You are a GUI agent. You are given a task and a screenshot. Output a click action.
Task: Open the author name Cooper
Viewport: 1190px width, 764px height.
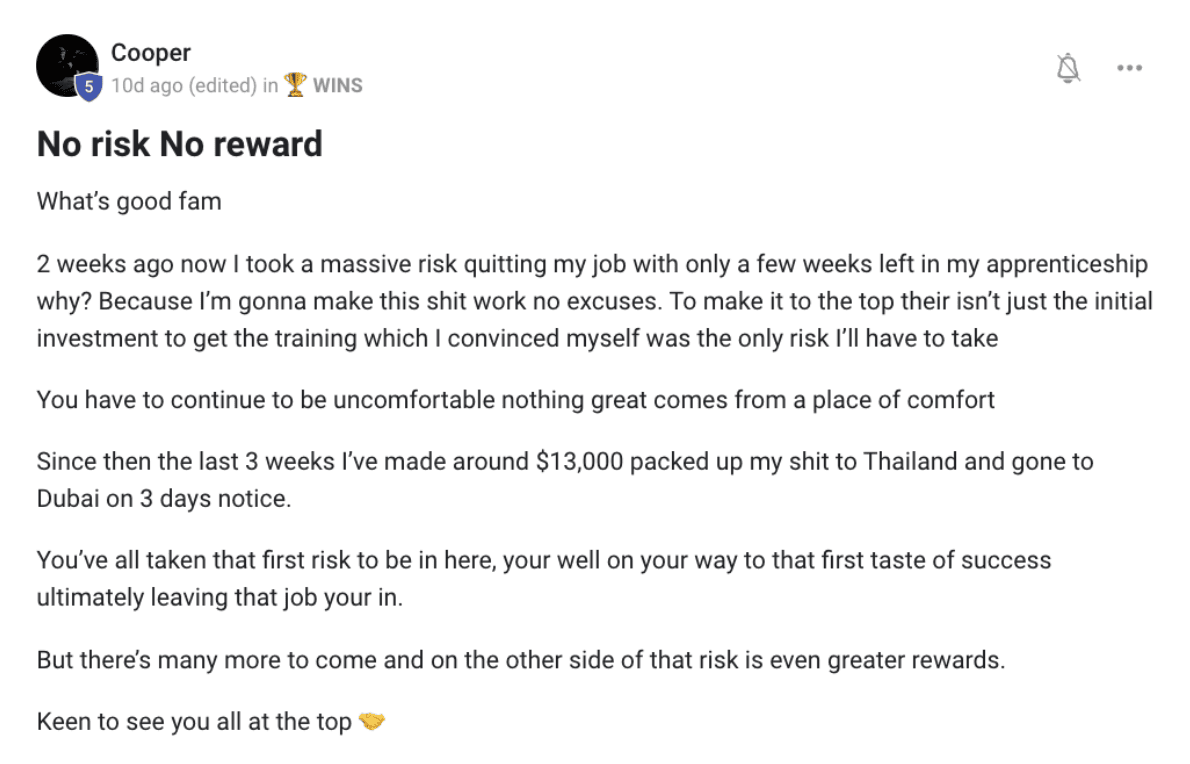150,52
